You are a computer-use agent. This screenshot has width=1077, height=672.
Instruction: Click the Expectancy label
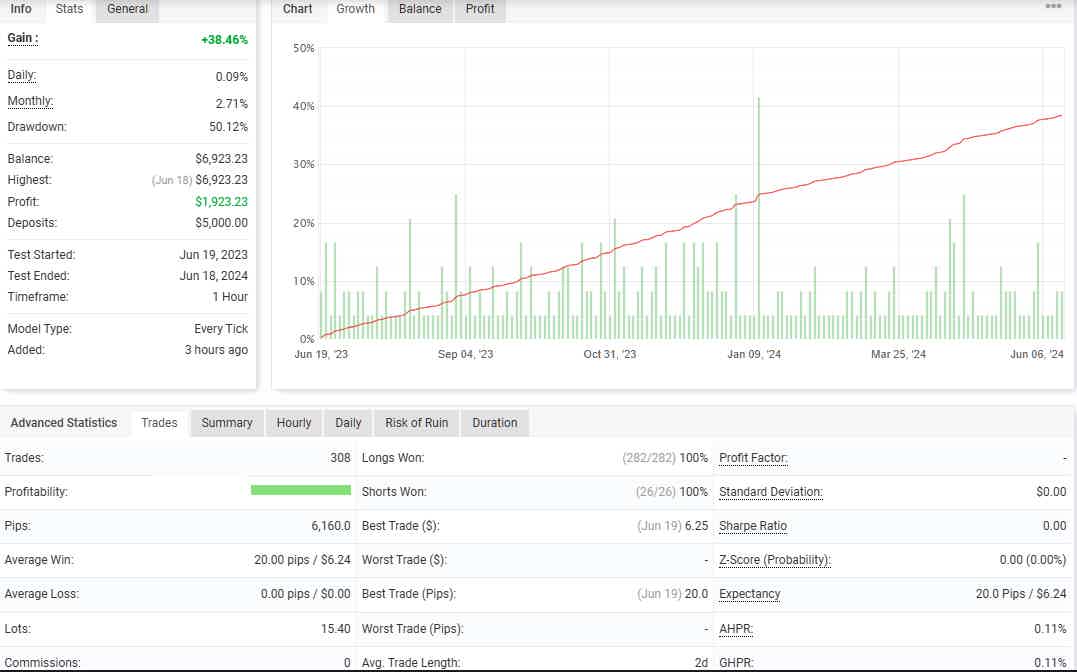[749, 594]
